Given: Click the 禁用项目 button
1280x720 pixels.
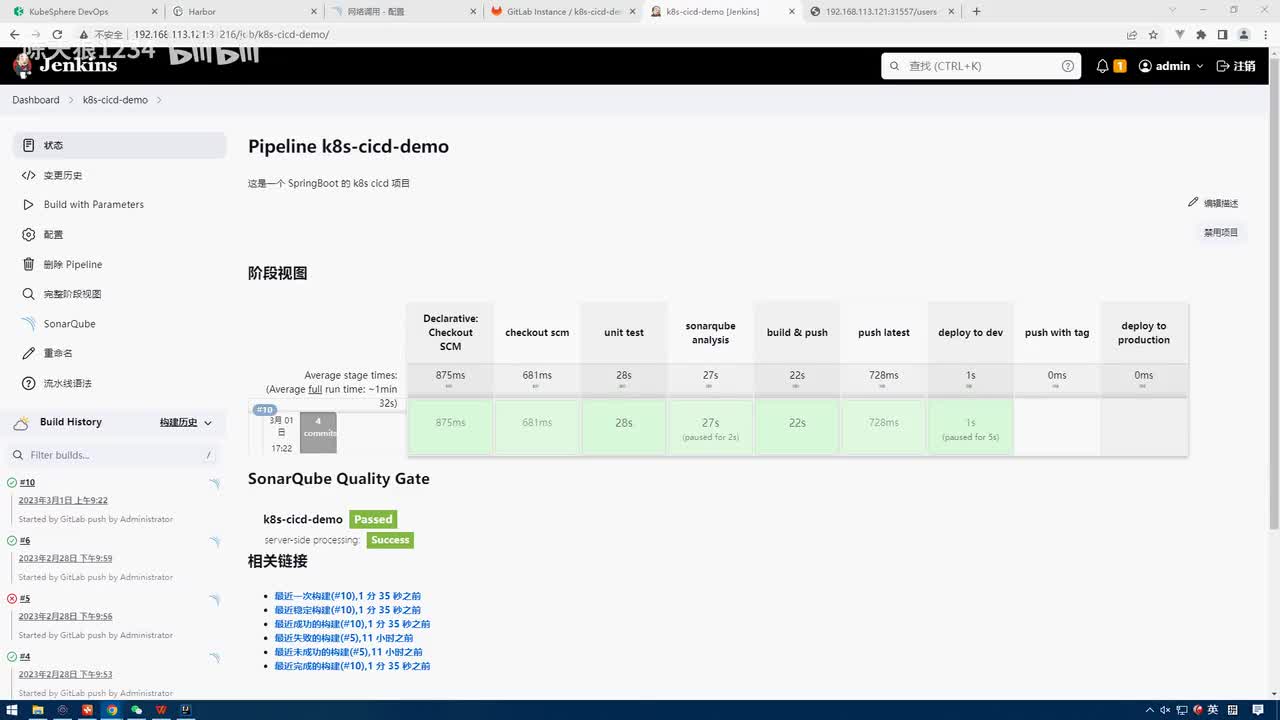Looking at the screenshot, I should [1221, 232].
